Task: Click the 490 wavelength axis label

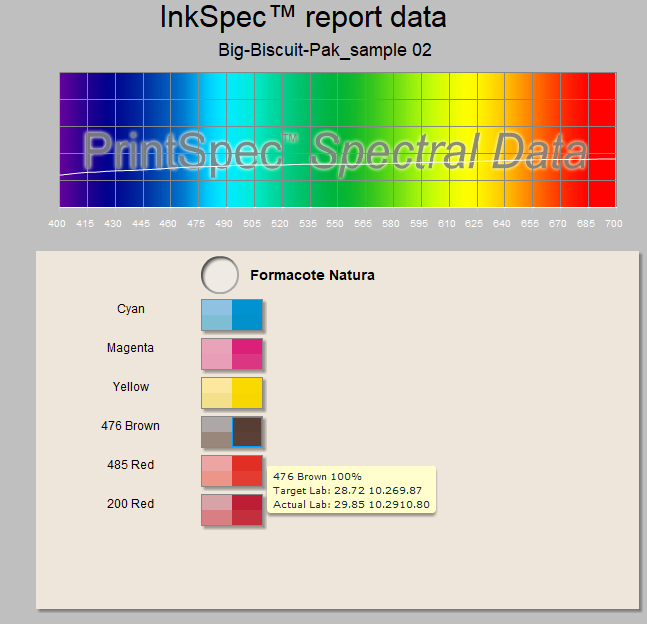Action: (x=224, y=224)
